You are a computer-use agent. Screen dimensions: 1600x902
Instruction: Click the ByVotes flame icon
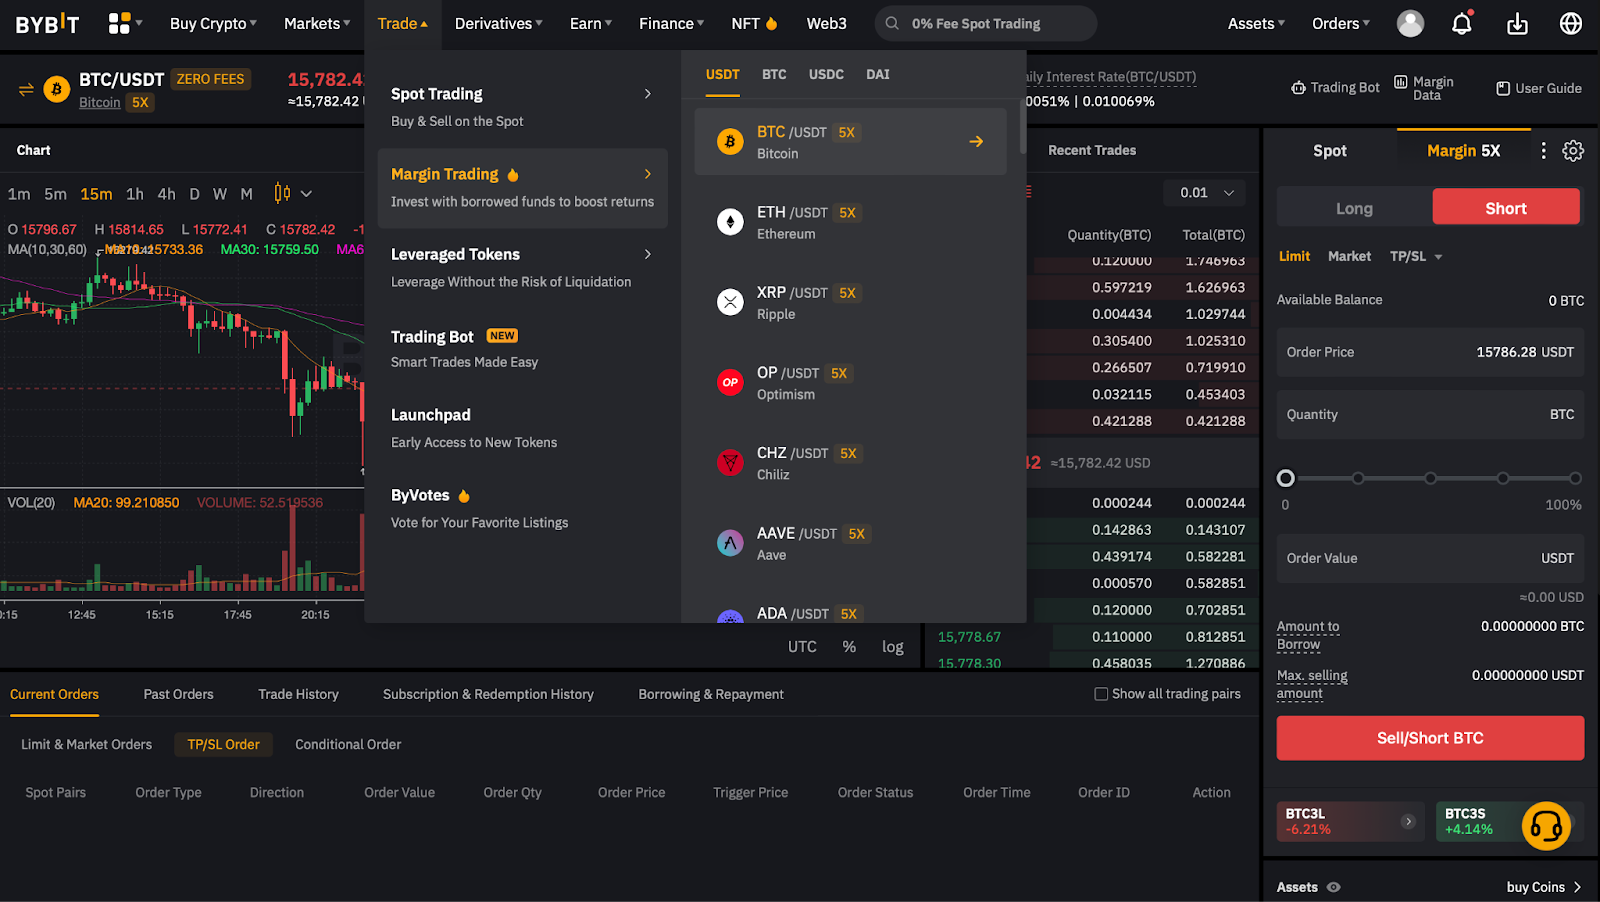pyautogui.click(x=464, y=496)
